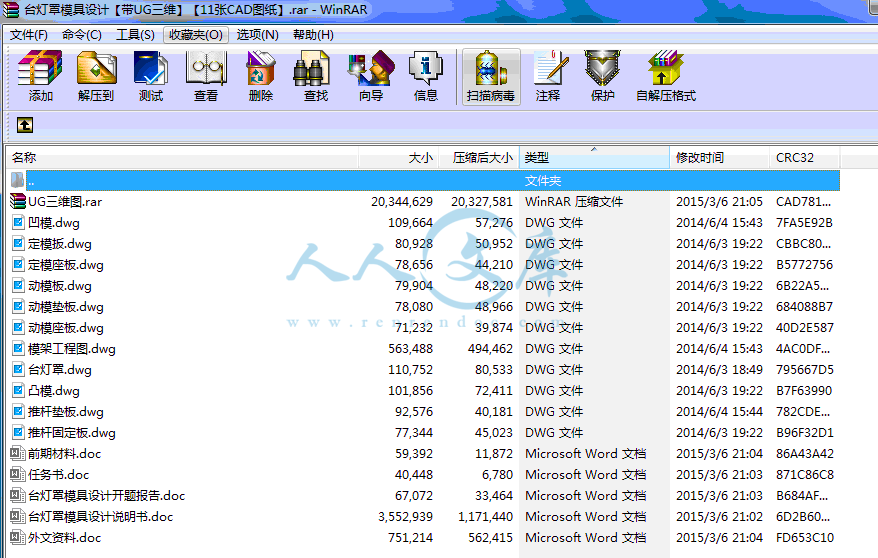
Task: Sort by the Type (类型) column header
Action: [x=594, y=158]
